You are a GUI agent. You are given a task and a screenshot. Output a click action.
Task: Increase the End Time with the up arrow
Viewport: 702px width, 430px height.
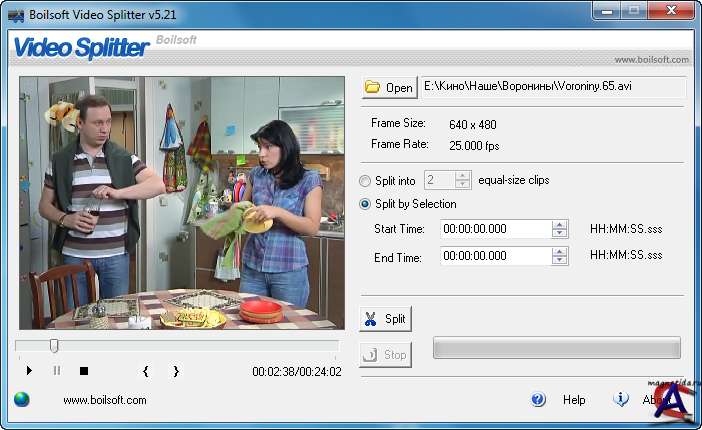tap(560, 251)
